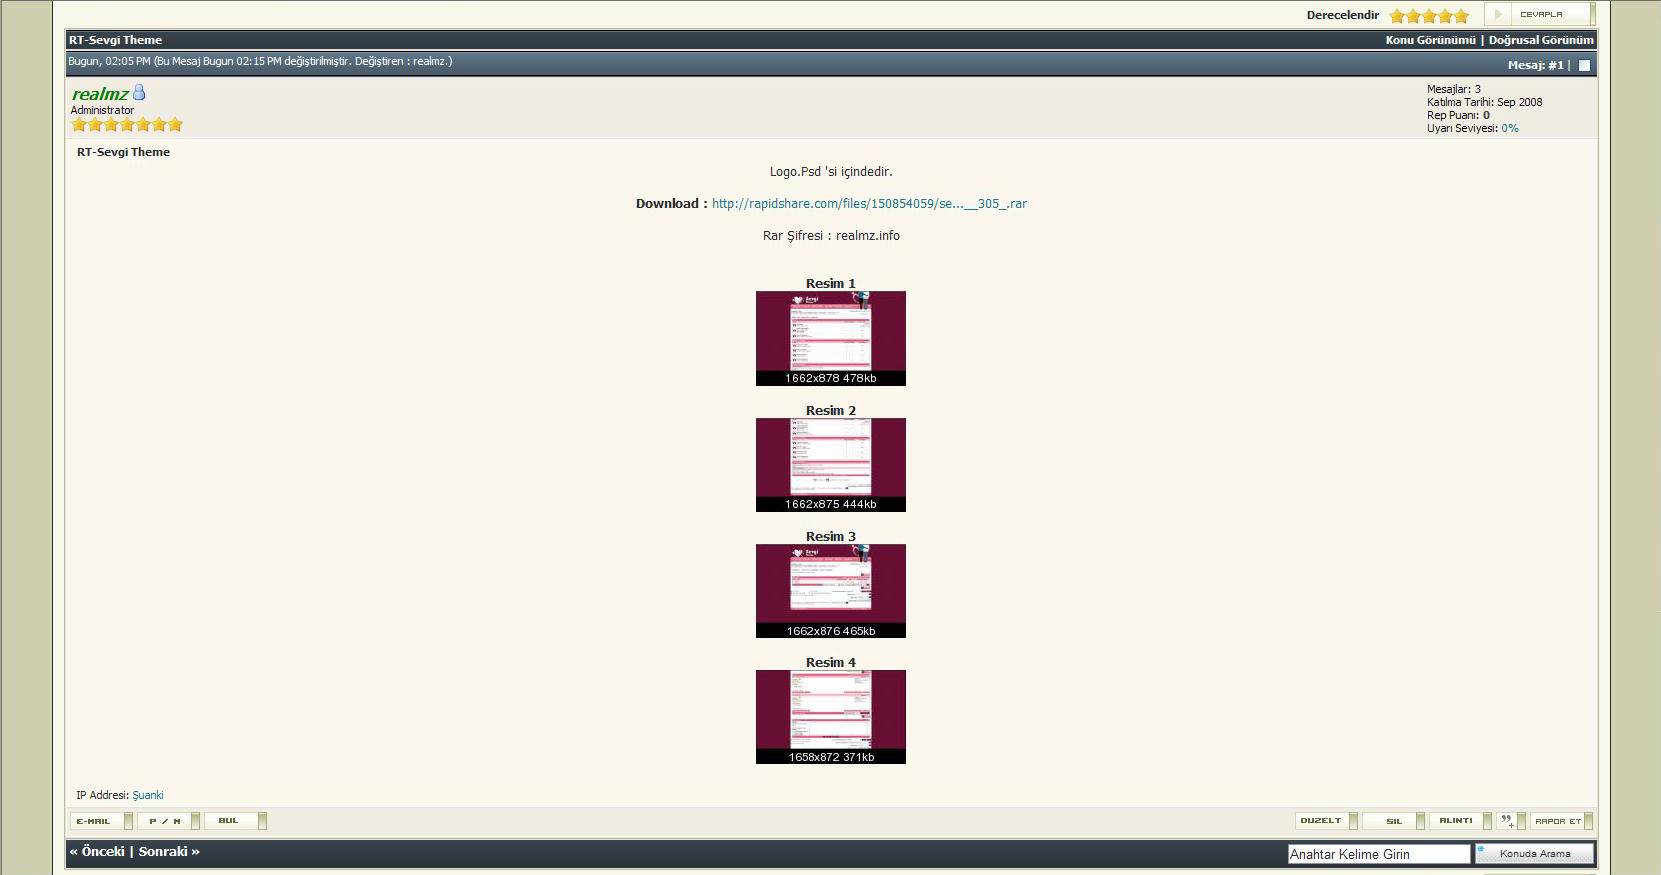Switch to Konu Görünümü view
Screen dimensions: 1661x875
[1430, 40]
